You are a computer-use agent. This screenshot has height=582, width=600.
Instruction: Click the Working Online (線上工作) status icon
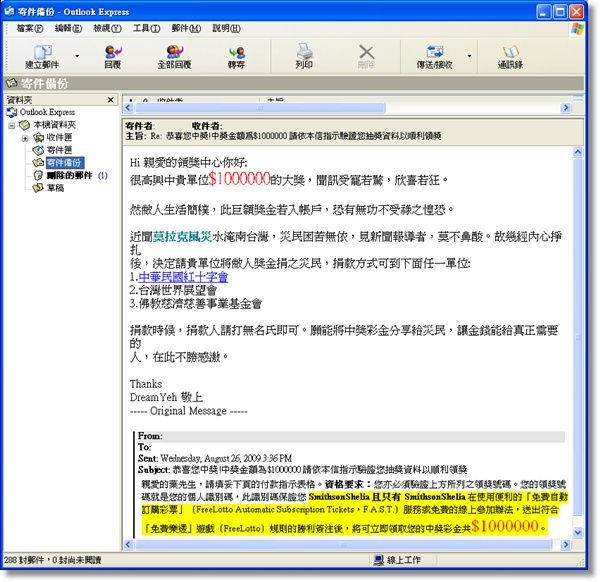click(x=378, y=560)
